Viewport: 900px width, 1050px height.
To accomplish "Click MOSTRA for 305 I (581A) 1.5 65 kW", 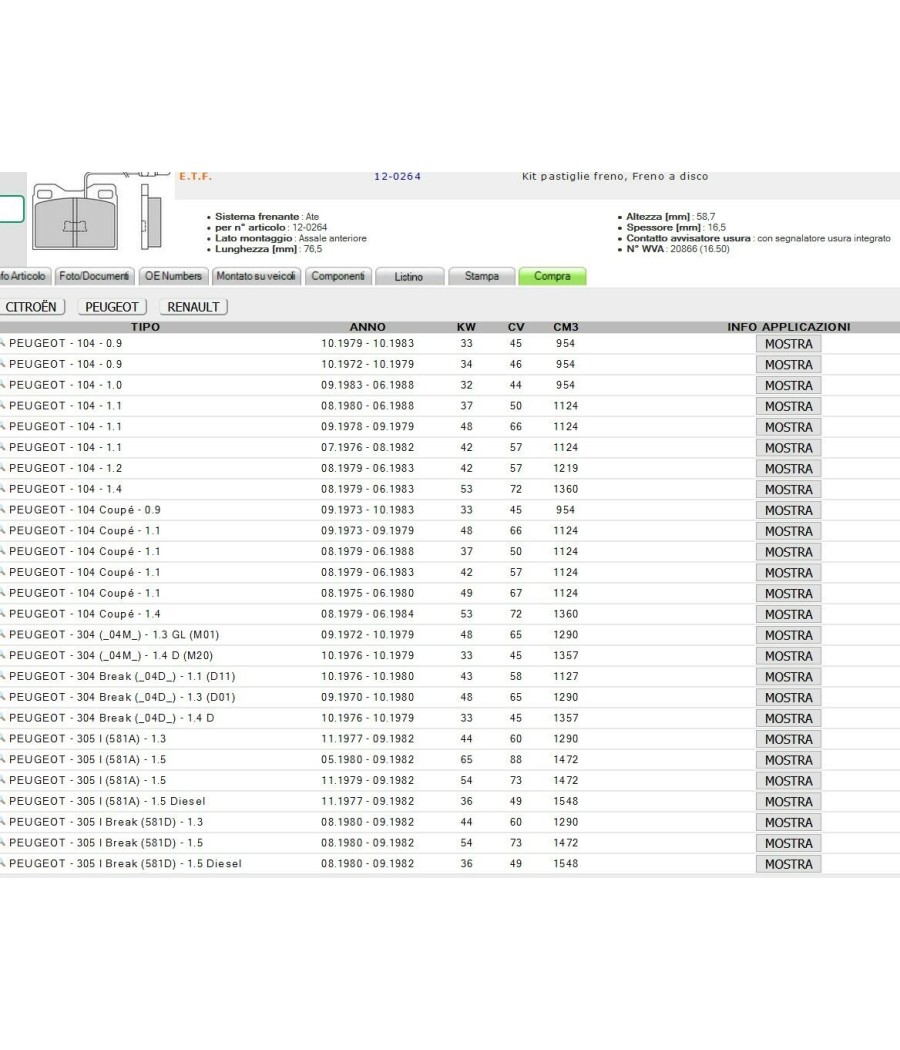I will 789,759.
